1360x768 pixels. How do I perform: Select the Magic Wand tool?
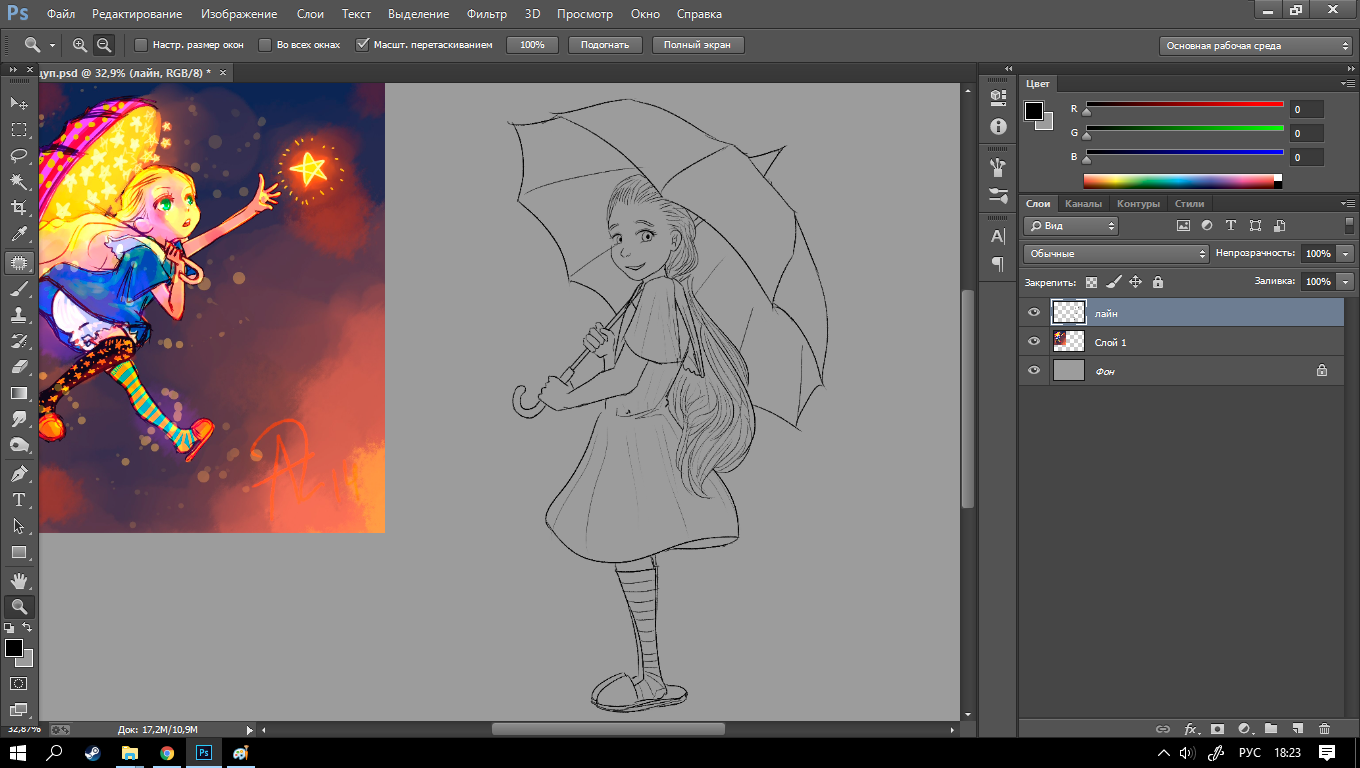click(19, 181)
